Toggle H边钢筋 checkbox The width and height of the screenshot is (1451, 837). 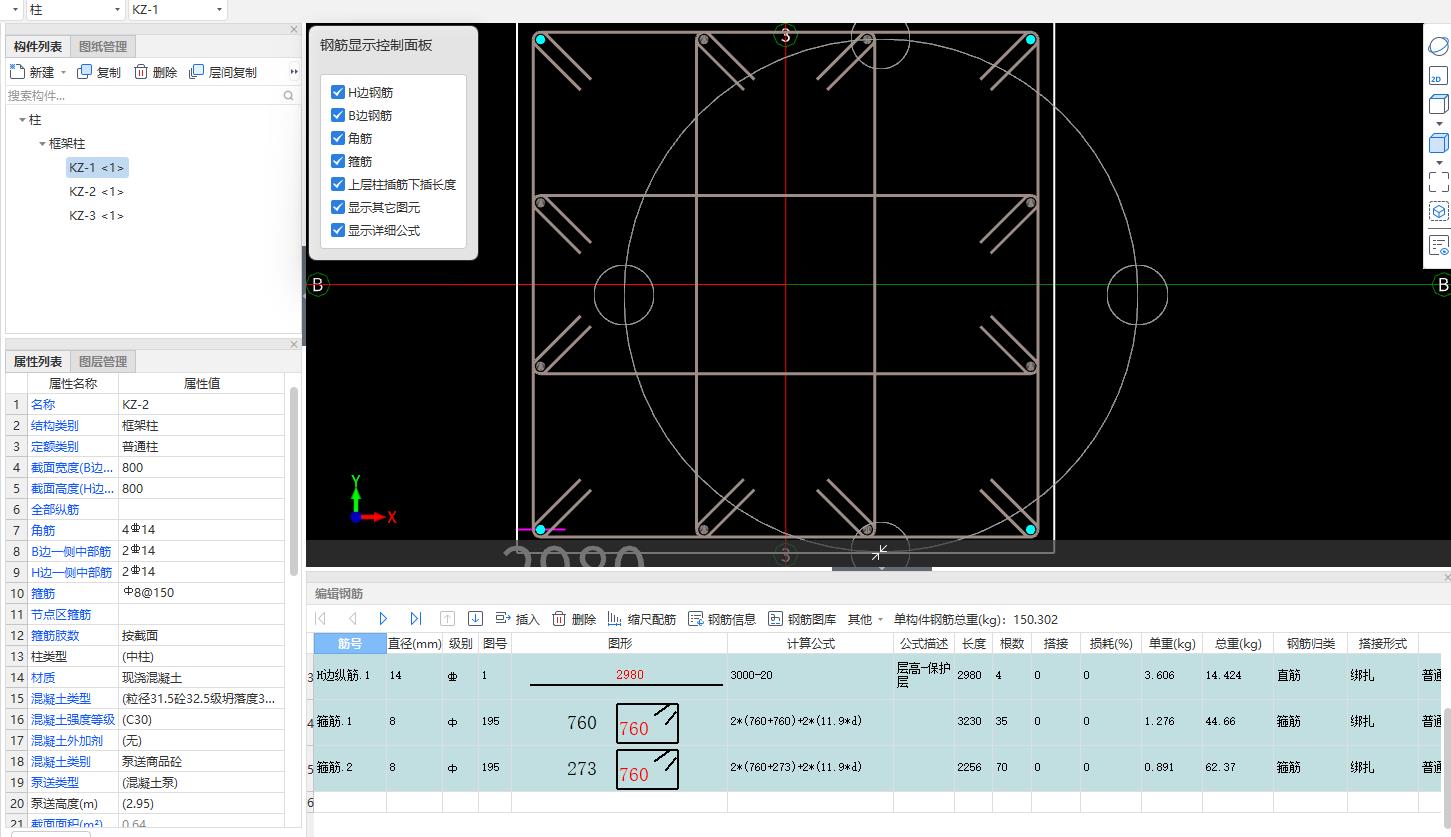click(338, 92)
